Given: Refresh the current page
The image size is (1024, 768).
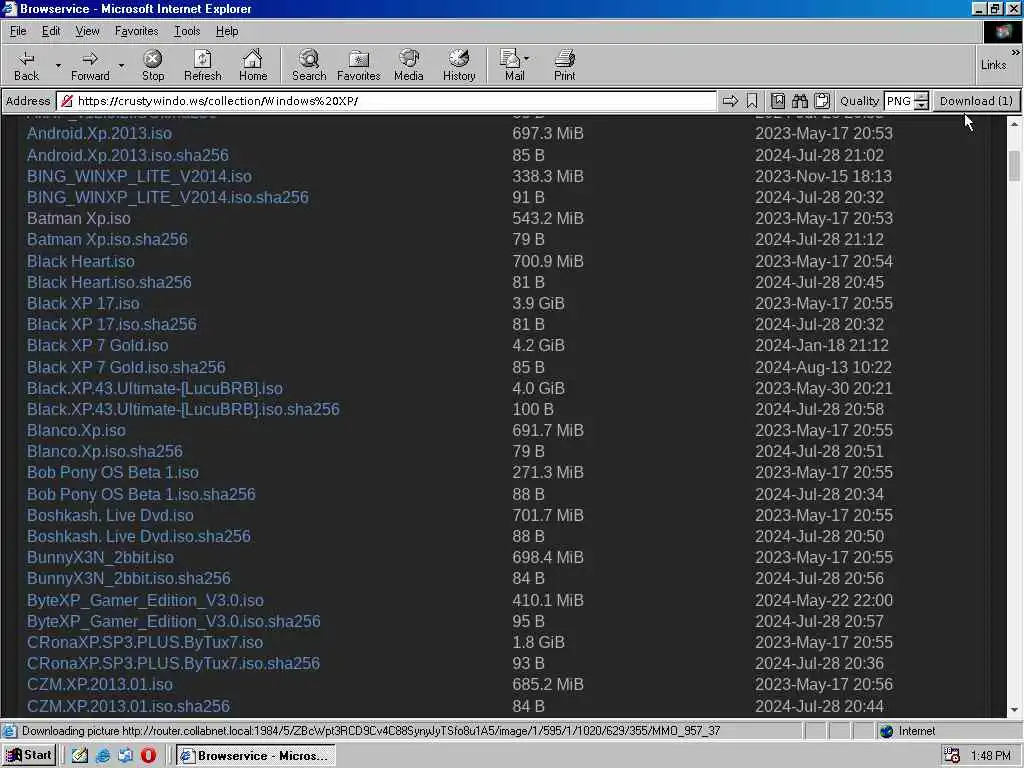Looking at the screenshot, I should click(202, 65).
